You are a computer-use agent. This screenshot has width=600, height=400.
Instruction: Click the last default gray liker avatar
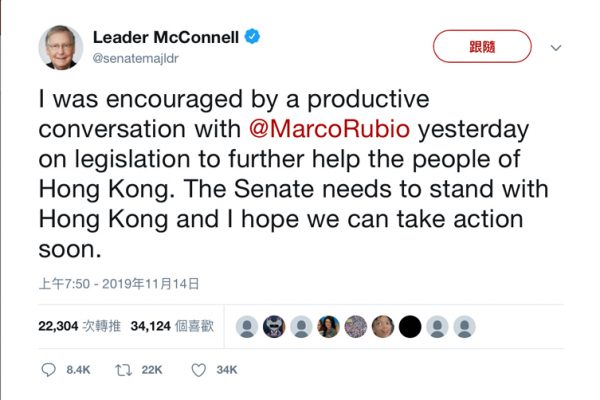point(464,326)
